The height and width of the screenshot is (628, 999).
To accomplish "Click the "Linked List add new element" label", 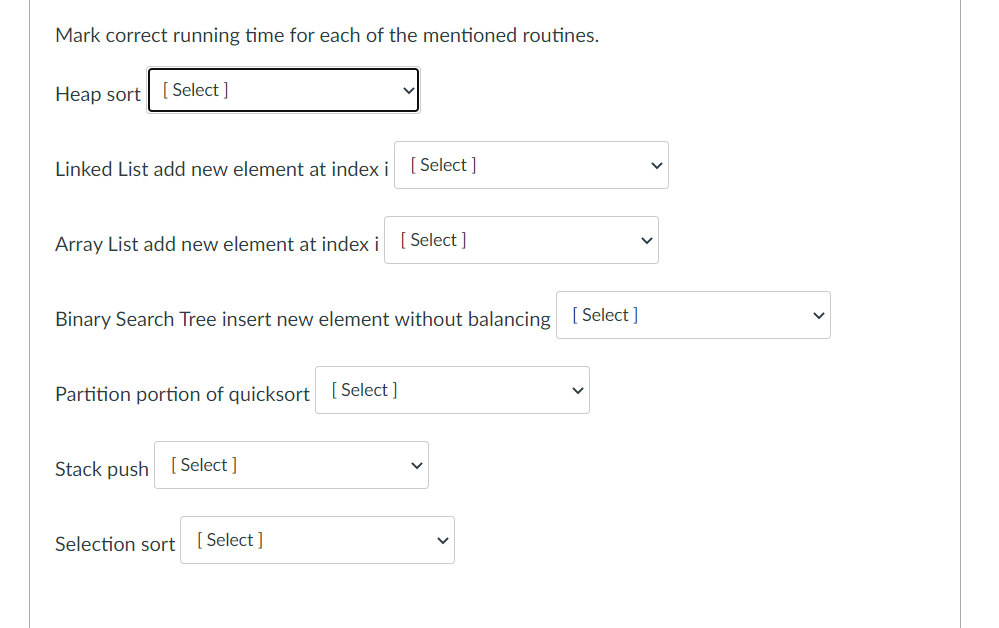I will 222,169.
